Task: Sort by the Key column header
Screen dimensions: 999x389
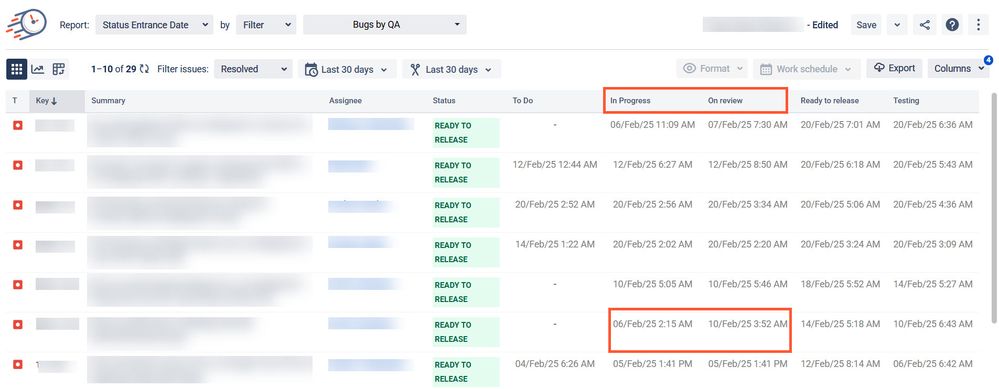Action: (x=57, y=101)
